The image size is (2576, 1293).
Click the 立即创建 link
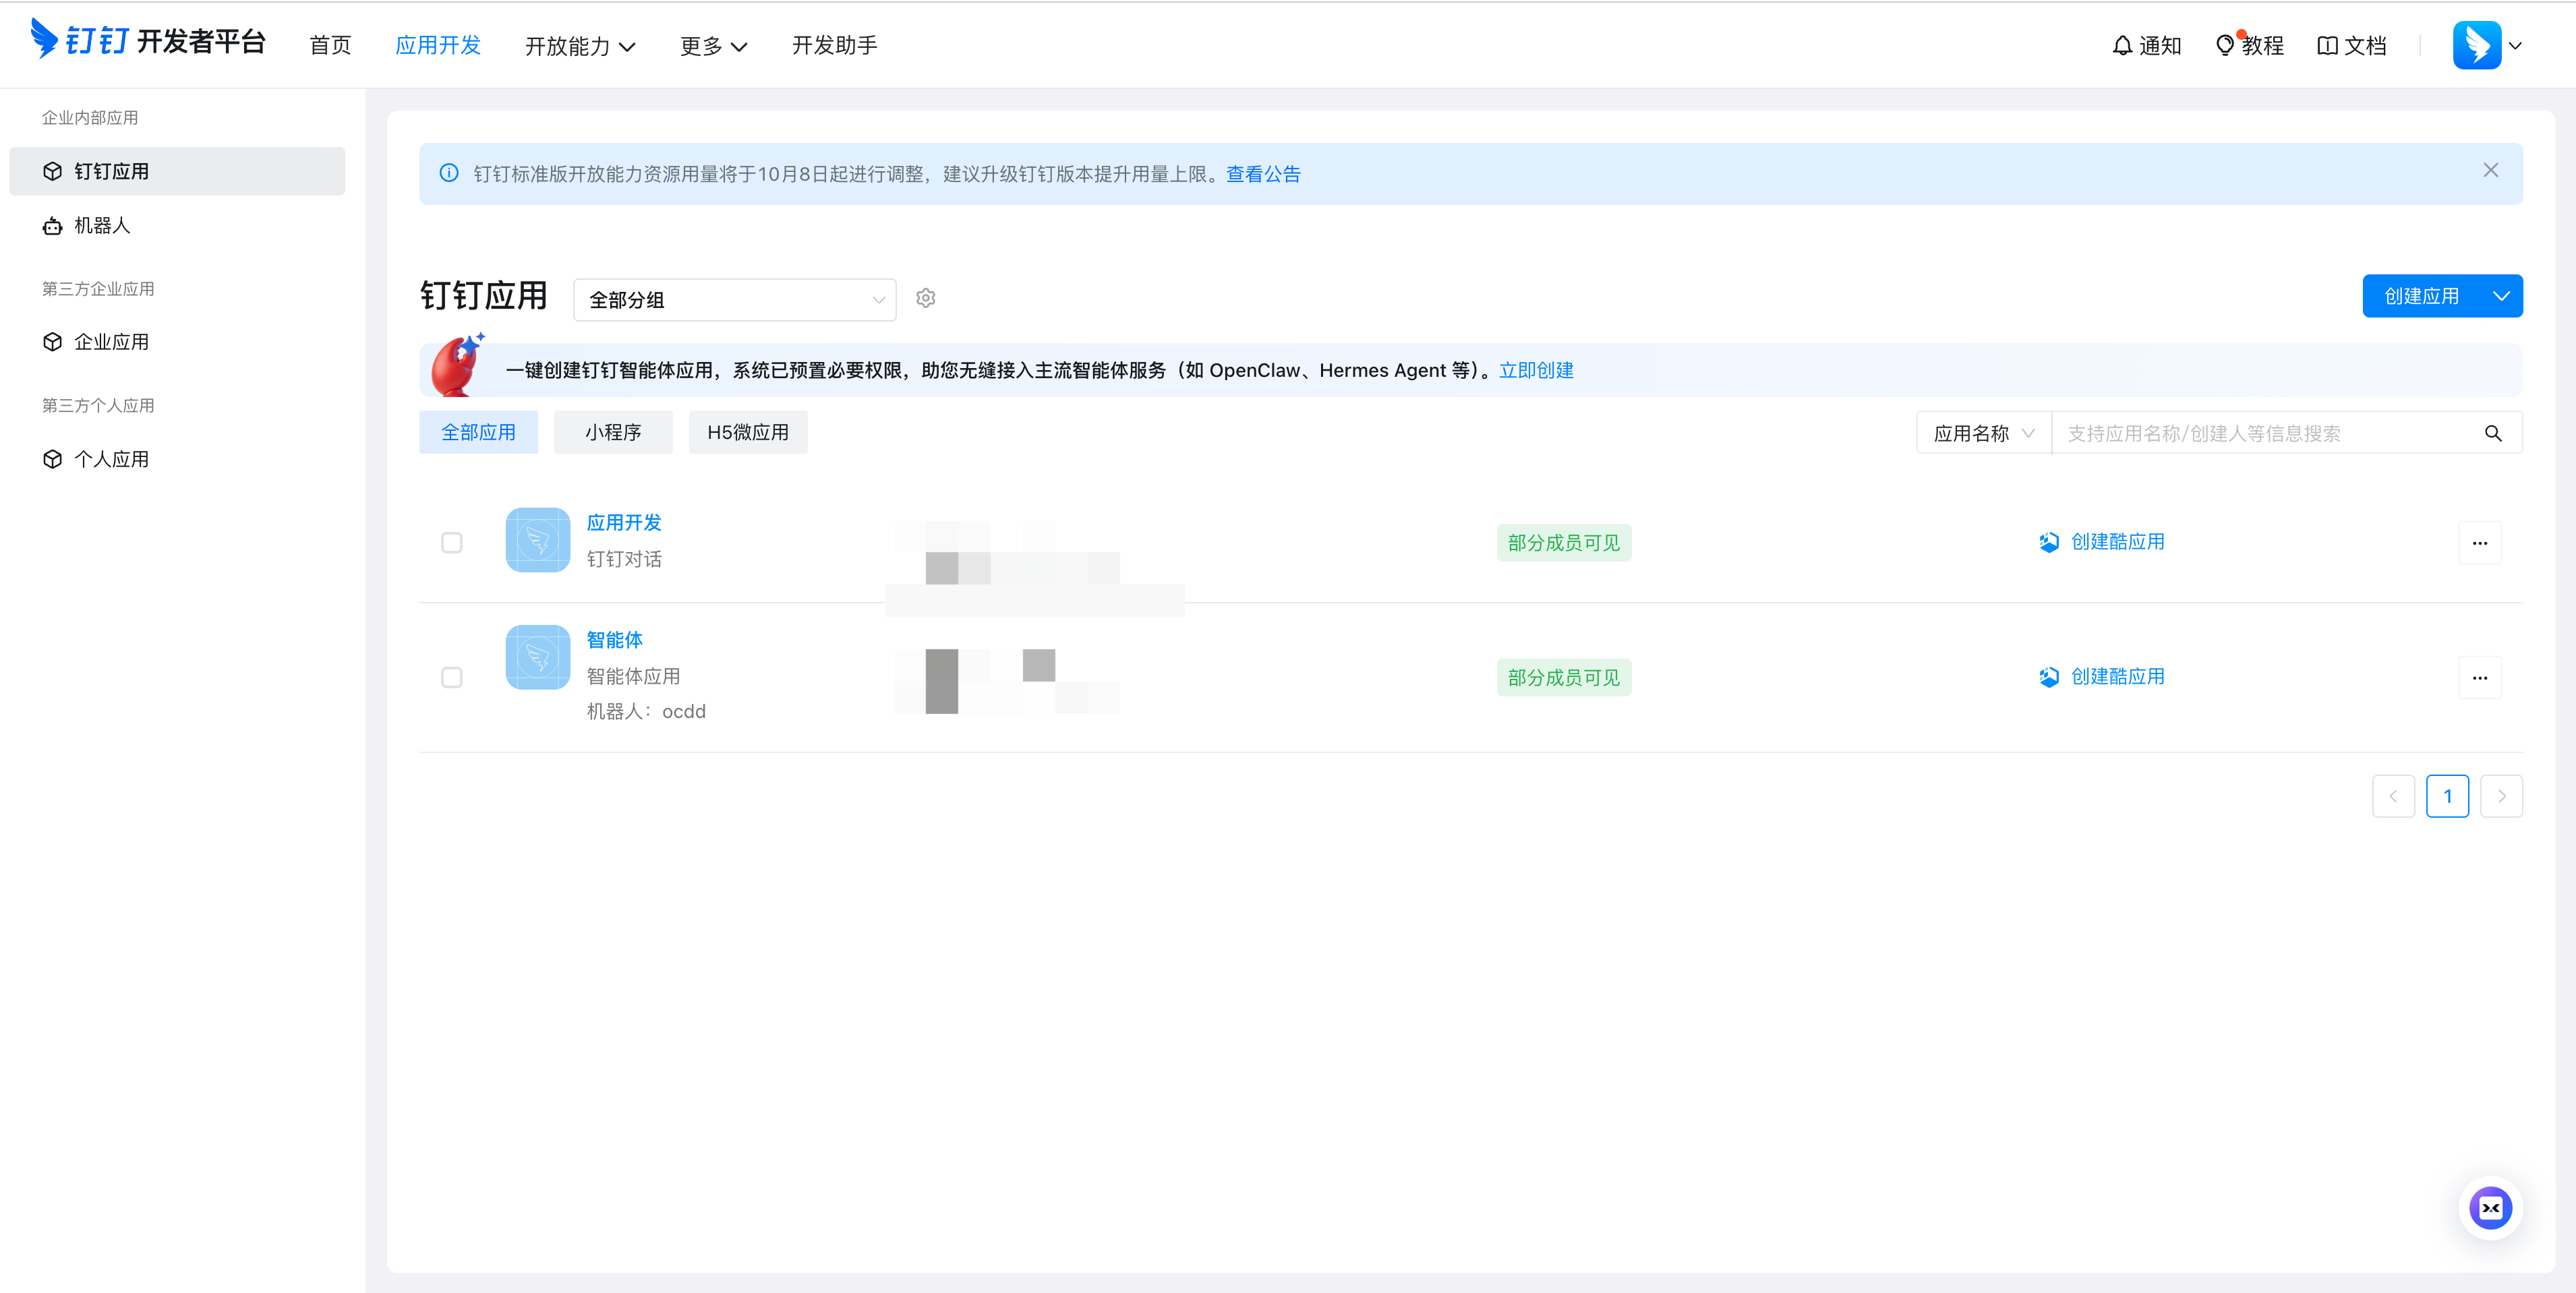pos(1536,370)
